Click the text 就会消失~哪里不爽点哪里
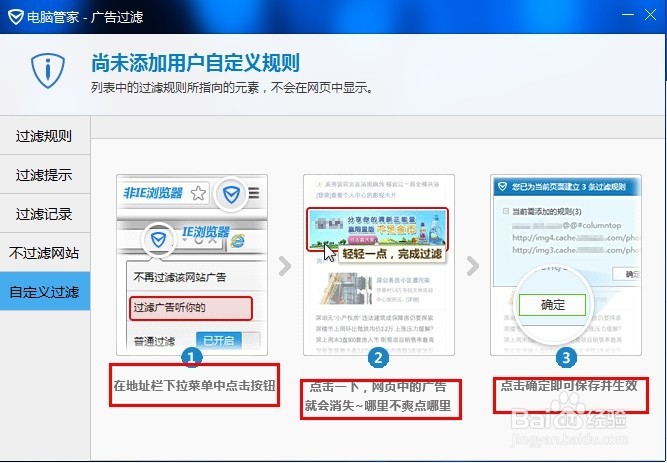The height and width of the screenshot is (463, 667). click(x=378, y=406)
